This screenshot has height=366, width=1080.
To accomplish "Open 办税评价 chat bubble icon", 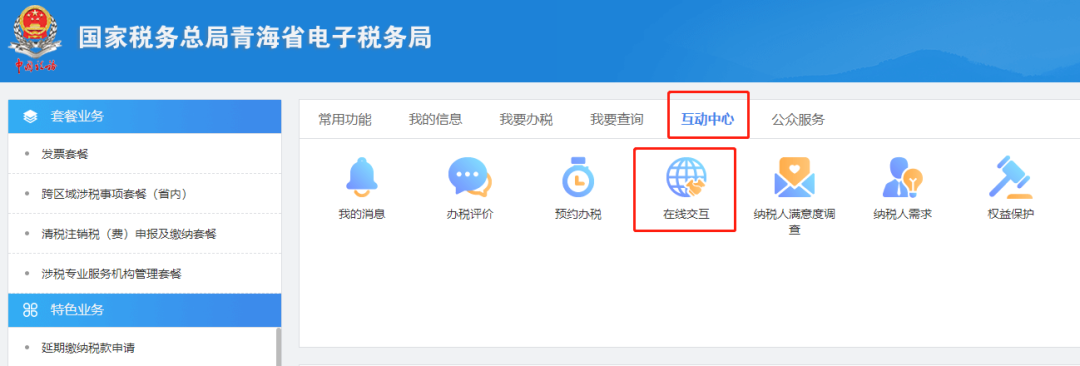I will (x=470, y=177).
